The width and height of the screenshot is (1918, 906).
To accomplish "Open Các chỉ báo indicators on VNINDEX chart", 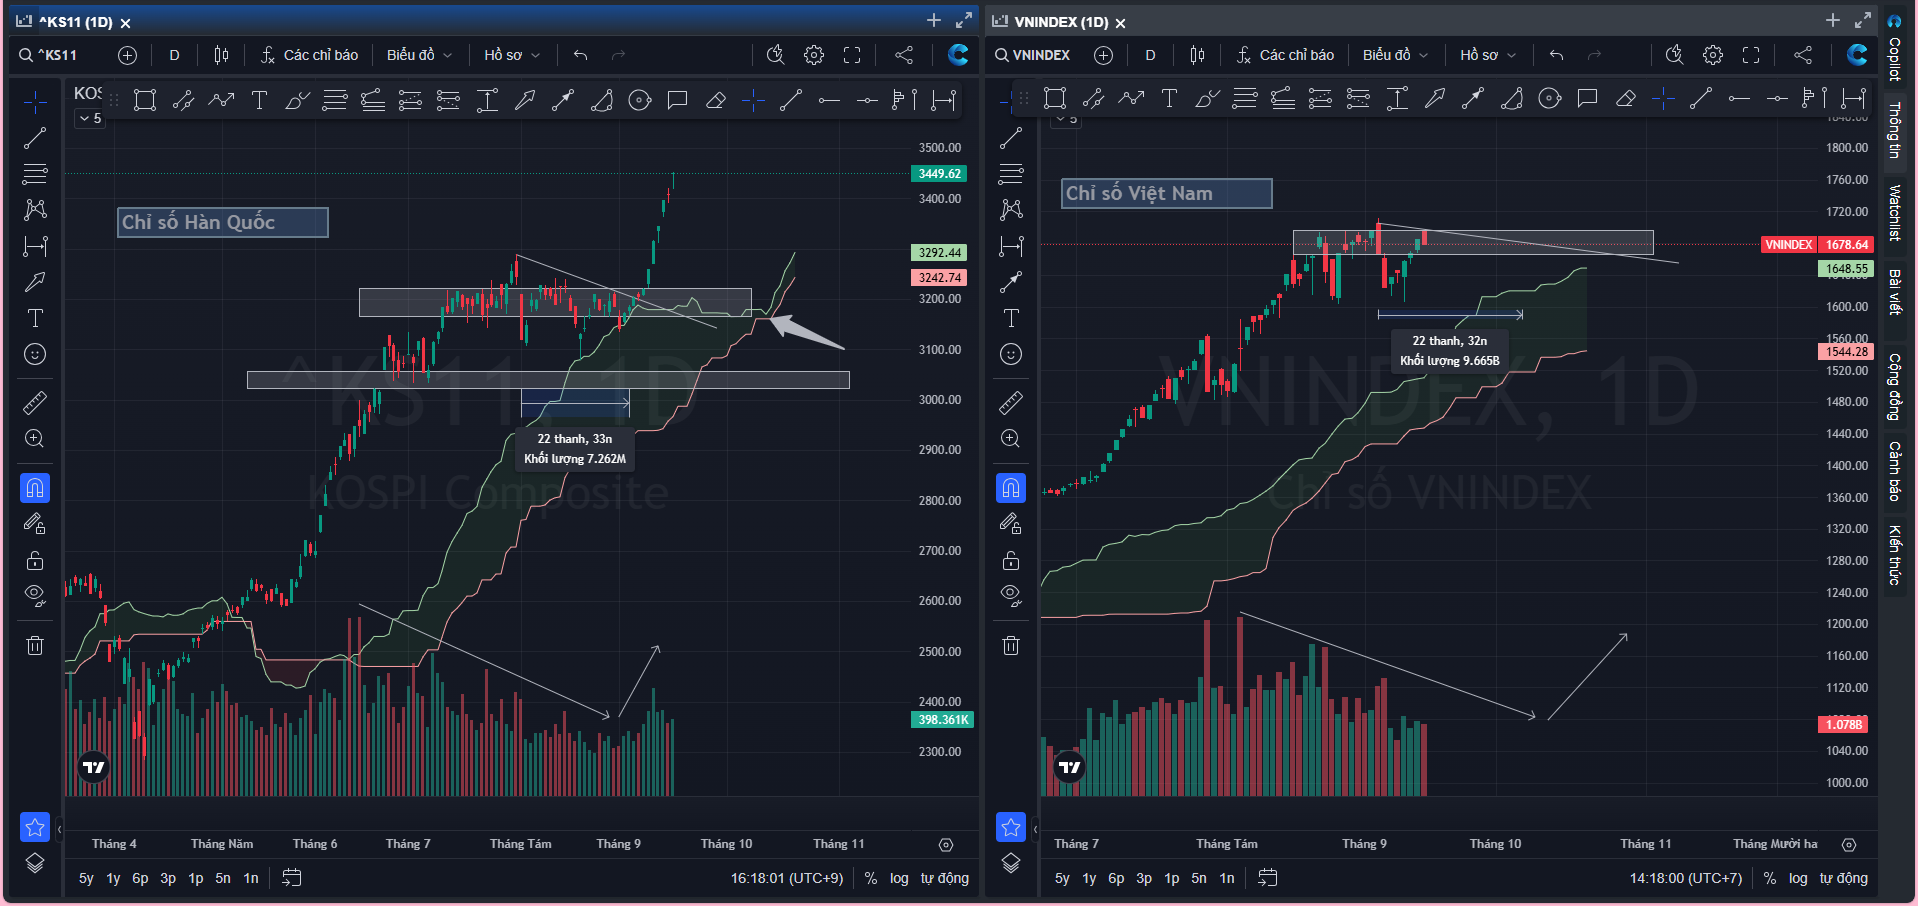I will pos(1285,55).
